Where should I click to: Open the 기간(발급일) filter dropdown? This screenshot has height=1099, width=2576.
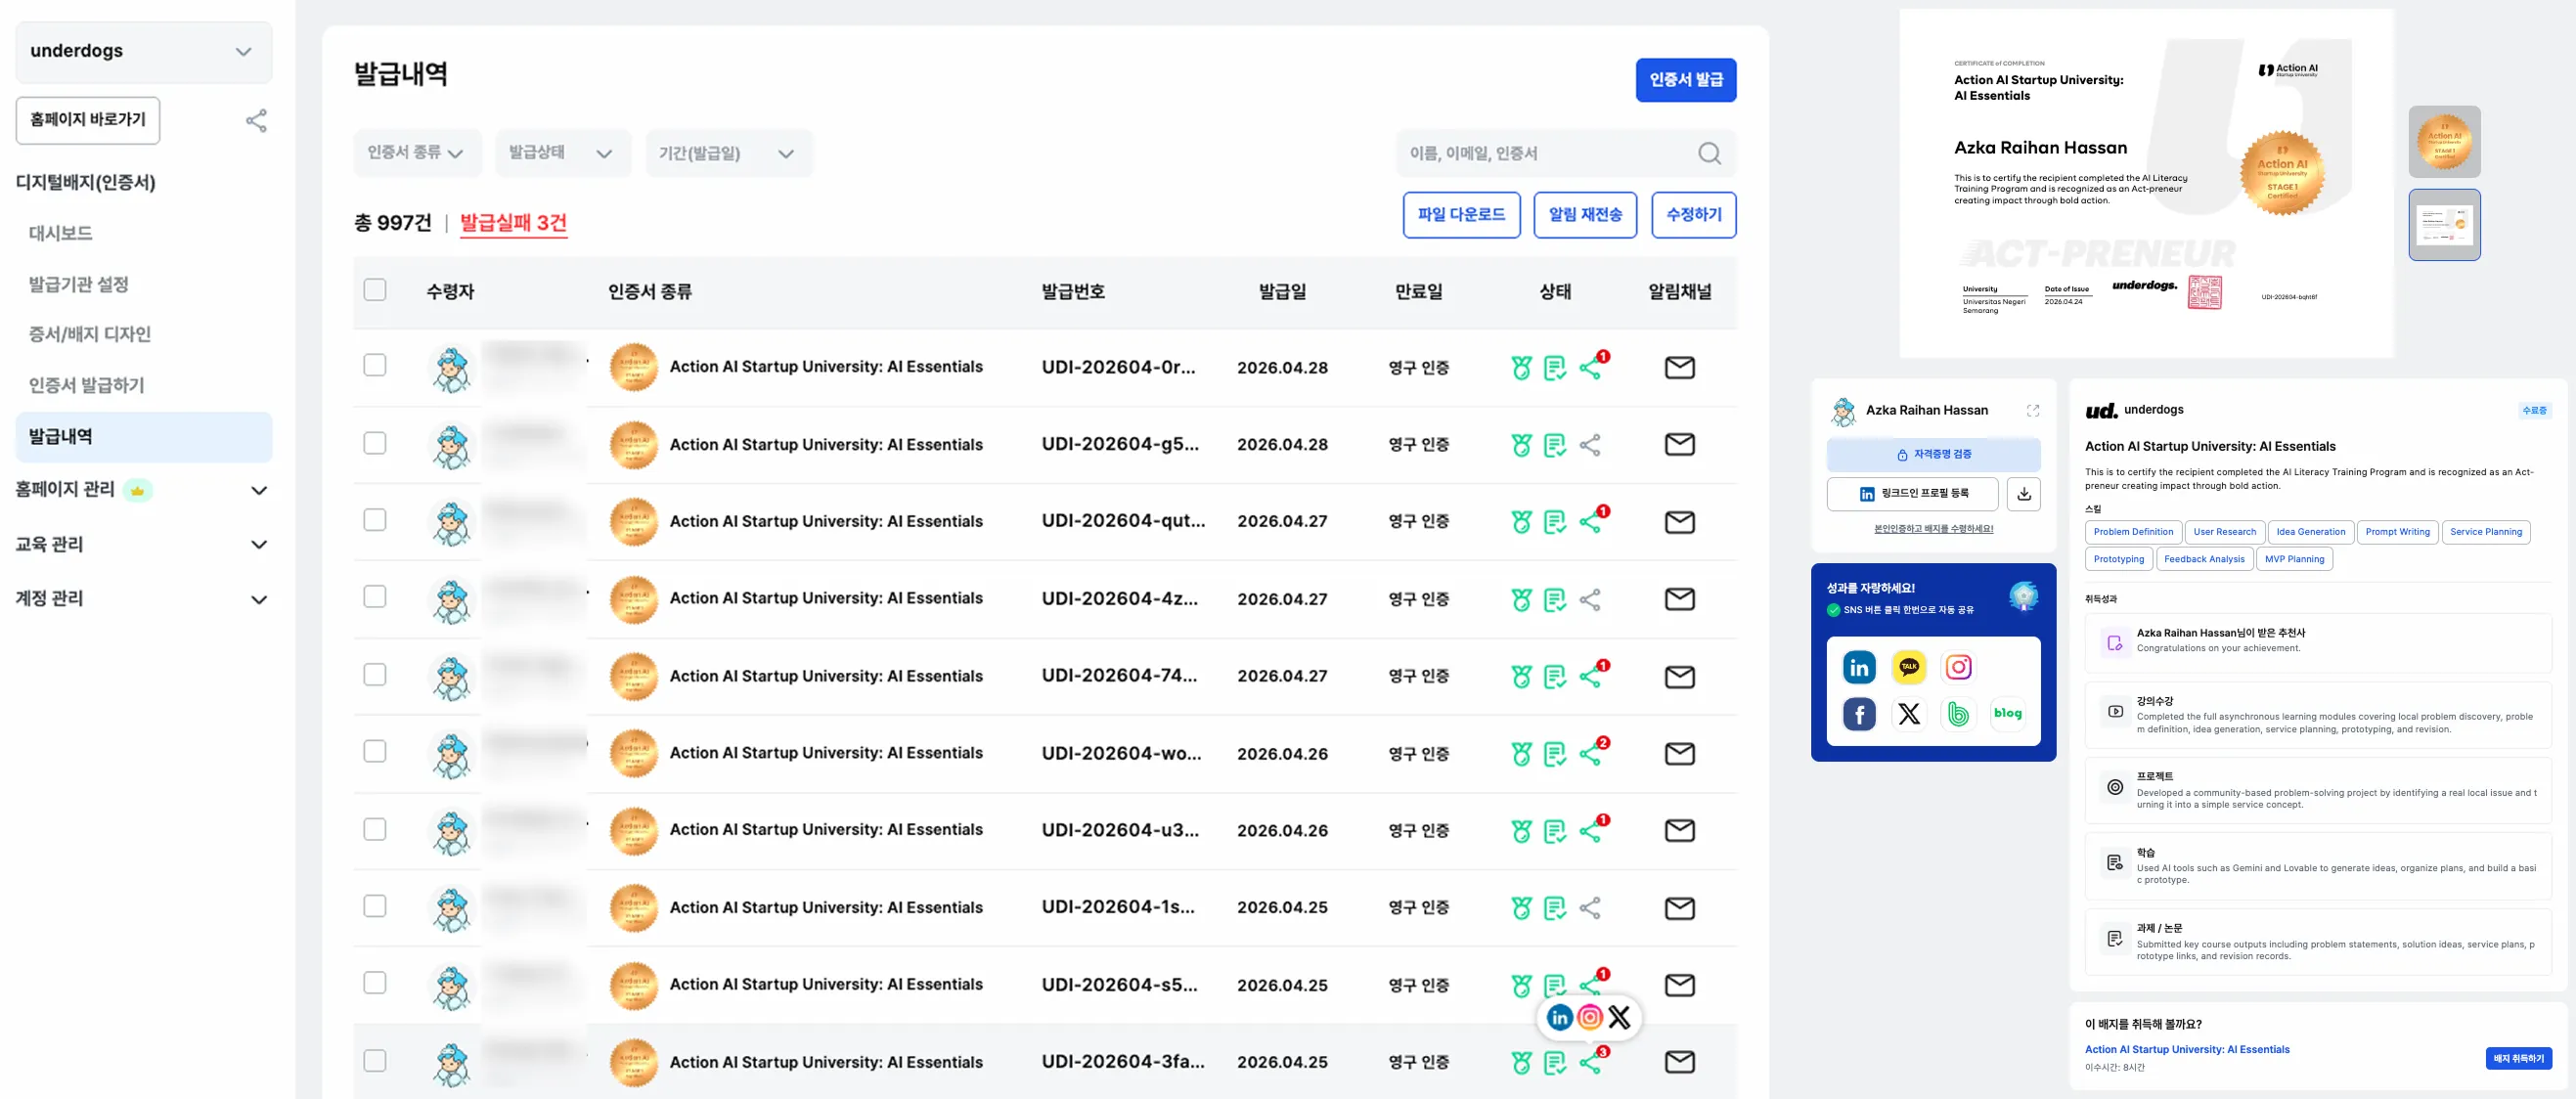[x=729, y=153]
